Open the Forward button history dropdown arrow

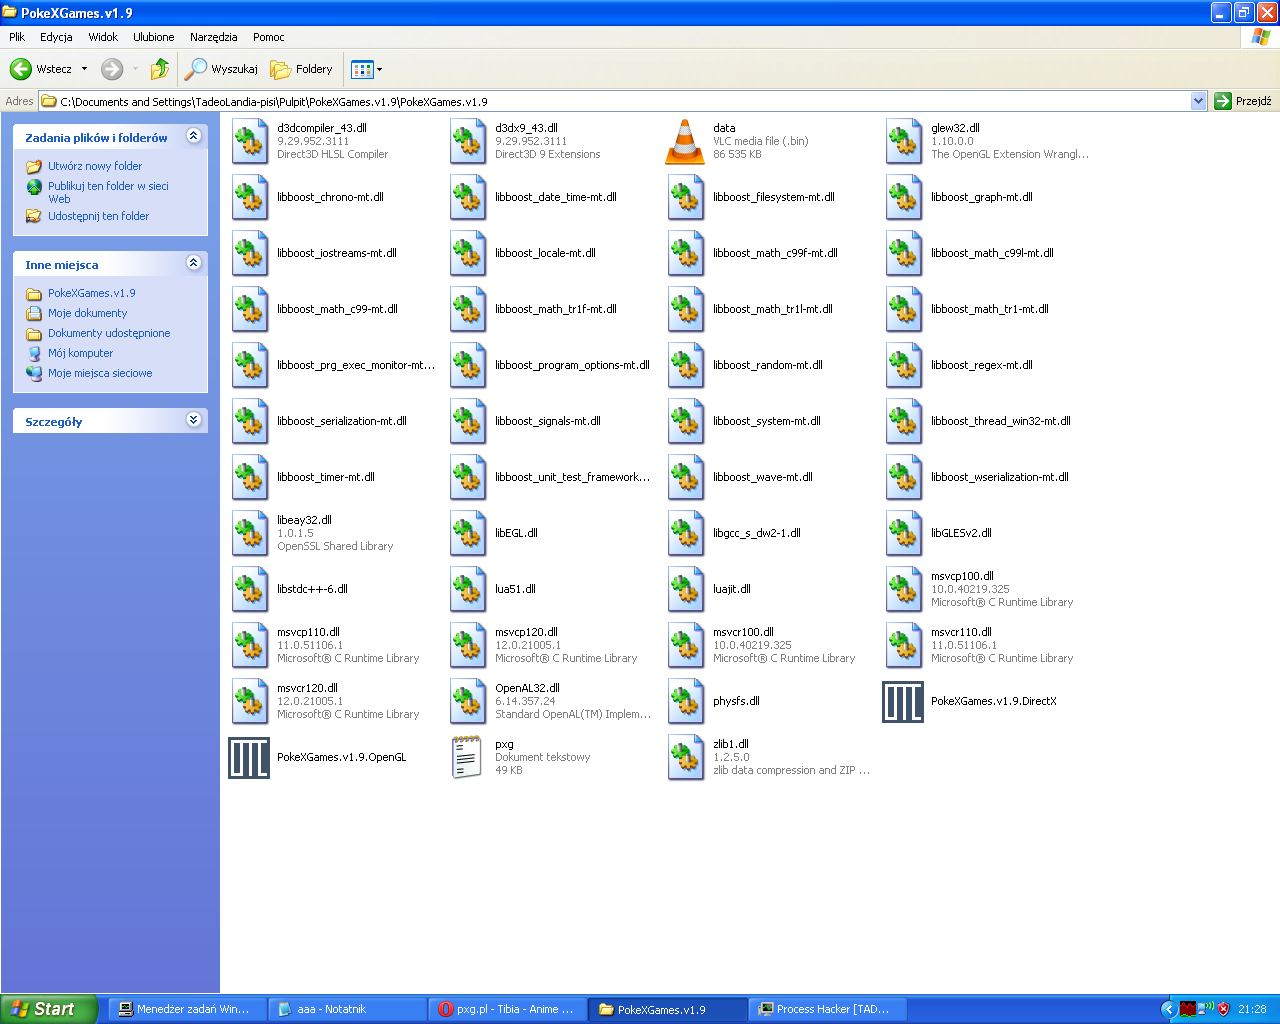coord(135,69)
